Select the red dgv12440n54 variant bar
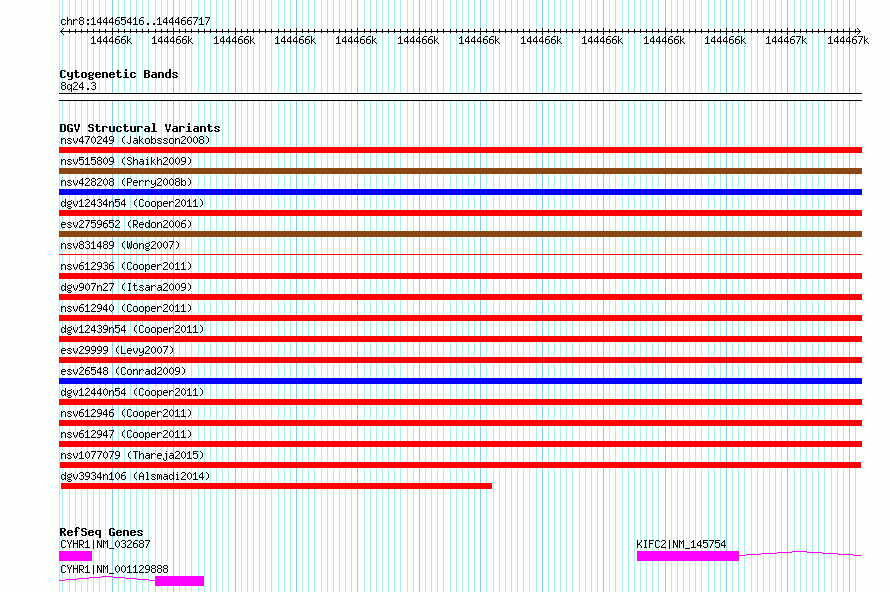890x592 pixels. click(x=460, y=402)
